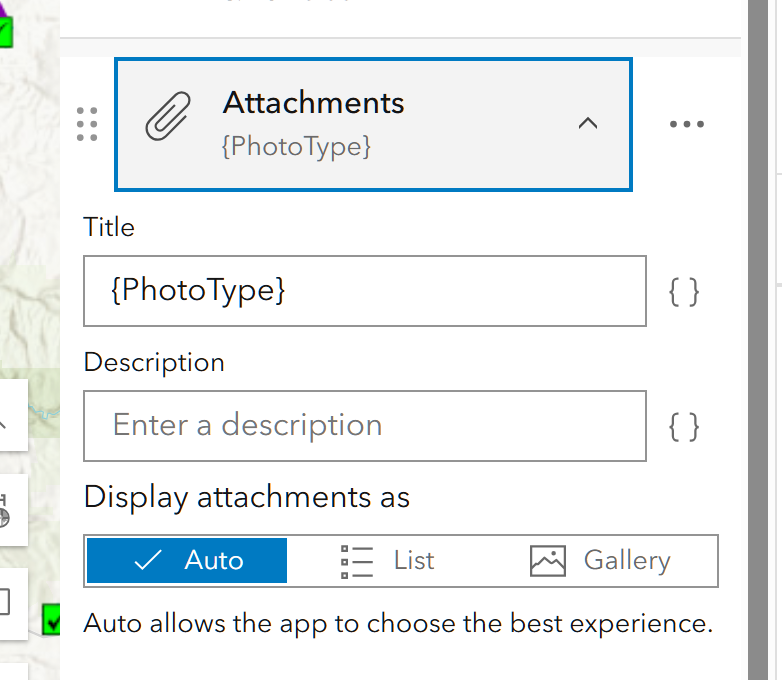Select Gallery display mode
782x680 pixels.
(600, 560)
